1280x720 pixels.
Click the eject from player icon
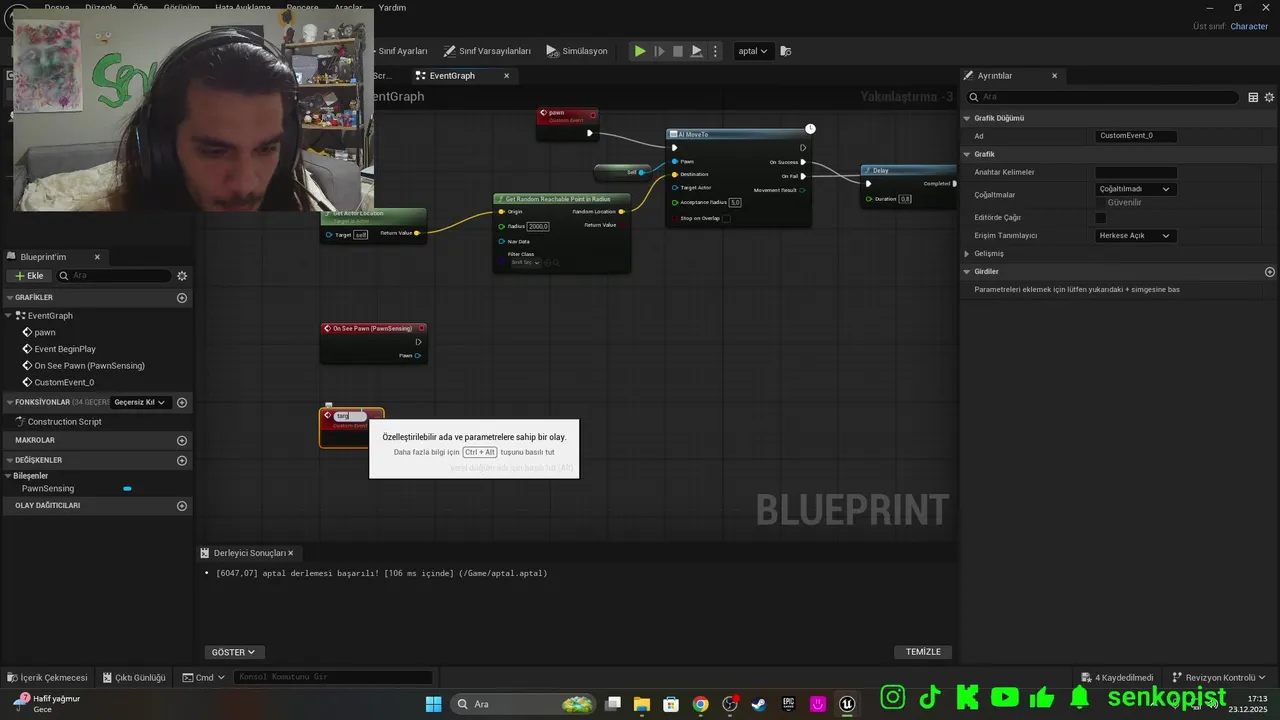point(697,51)
